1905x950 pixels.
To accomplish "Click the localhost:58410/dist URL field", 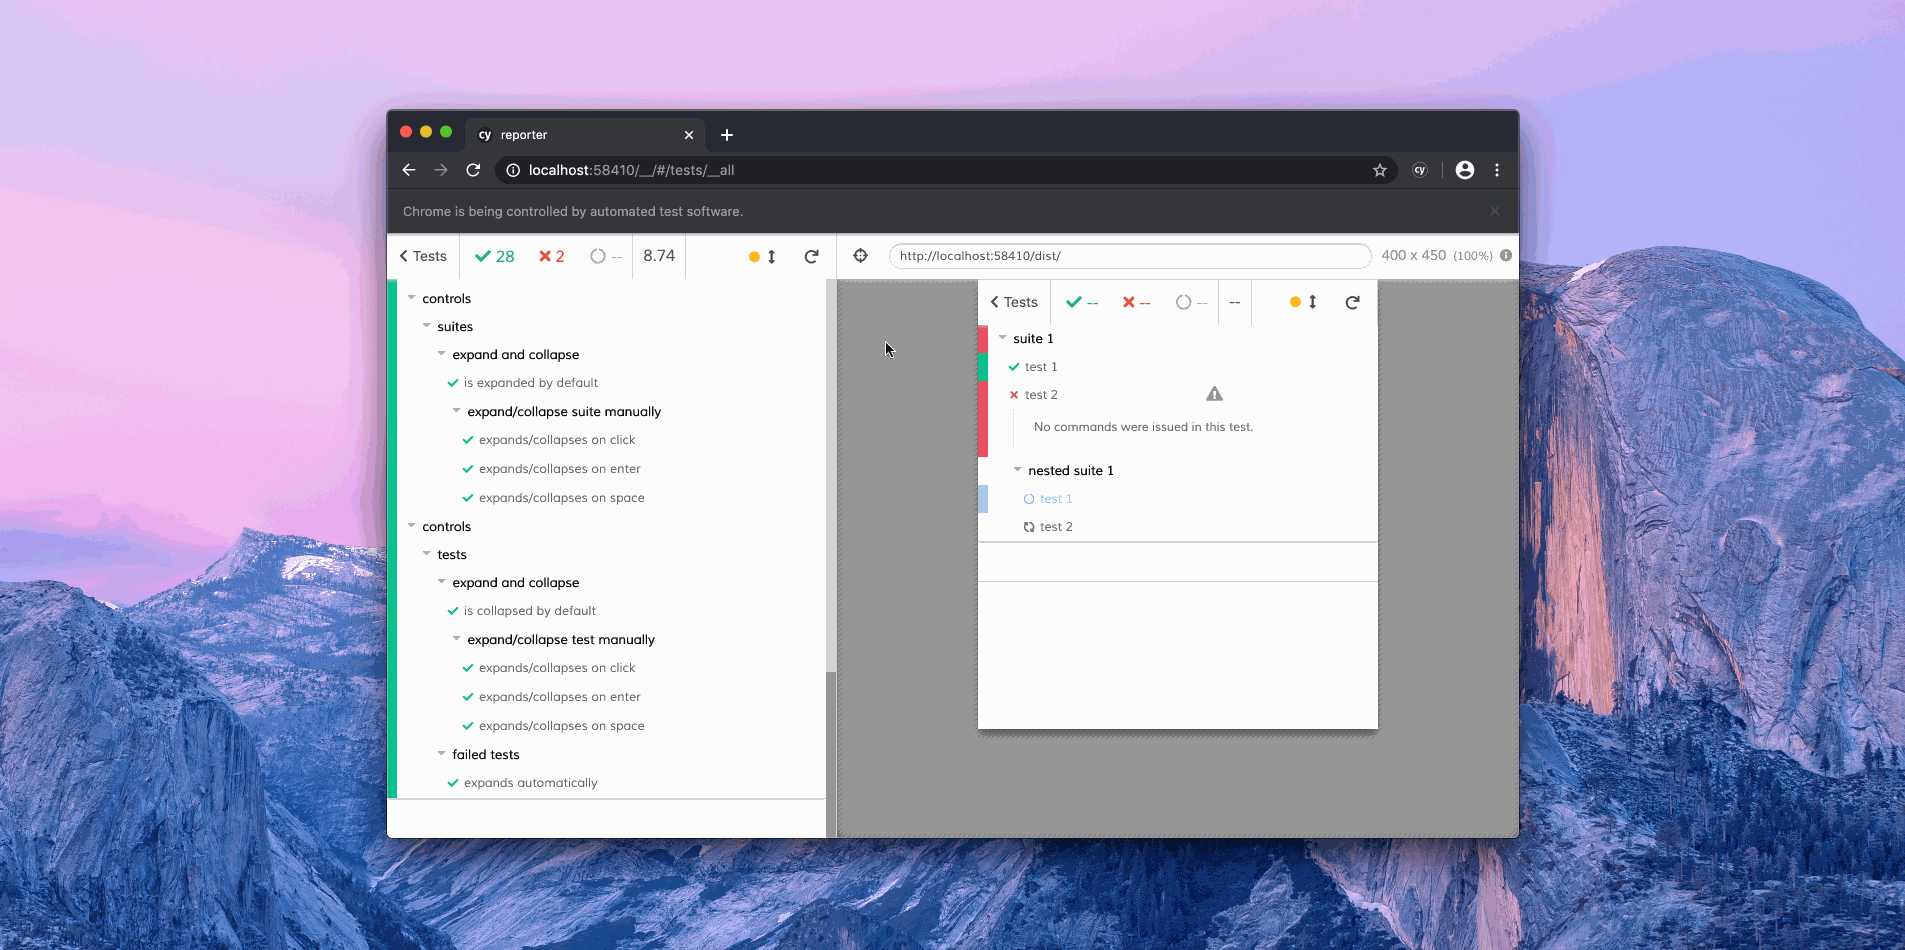I will (x=1130, y=256).
